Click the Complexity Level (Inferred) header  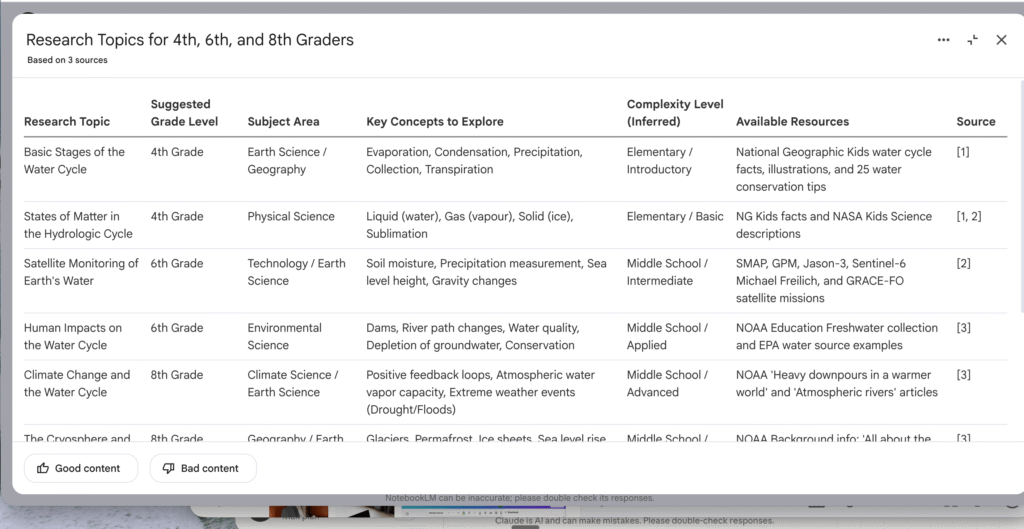pos(673,113)
